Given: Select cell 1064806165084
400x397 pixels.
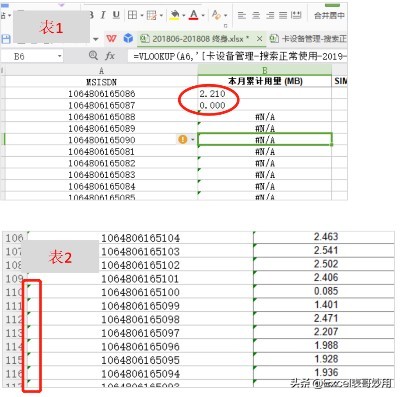Looking at the screenshot, I should click(101, 186).
